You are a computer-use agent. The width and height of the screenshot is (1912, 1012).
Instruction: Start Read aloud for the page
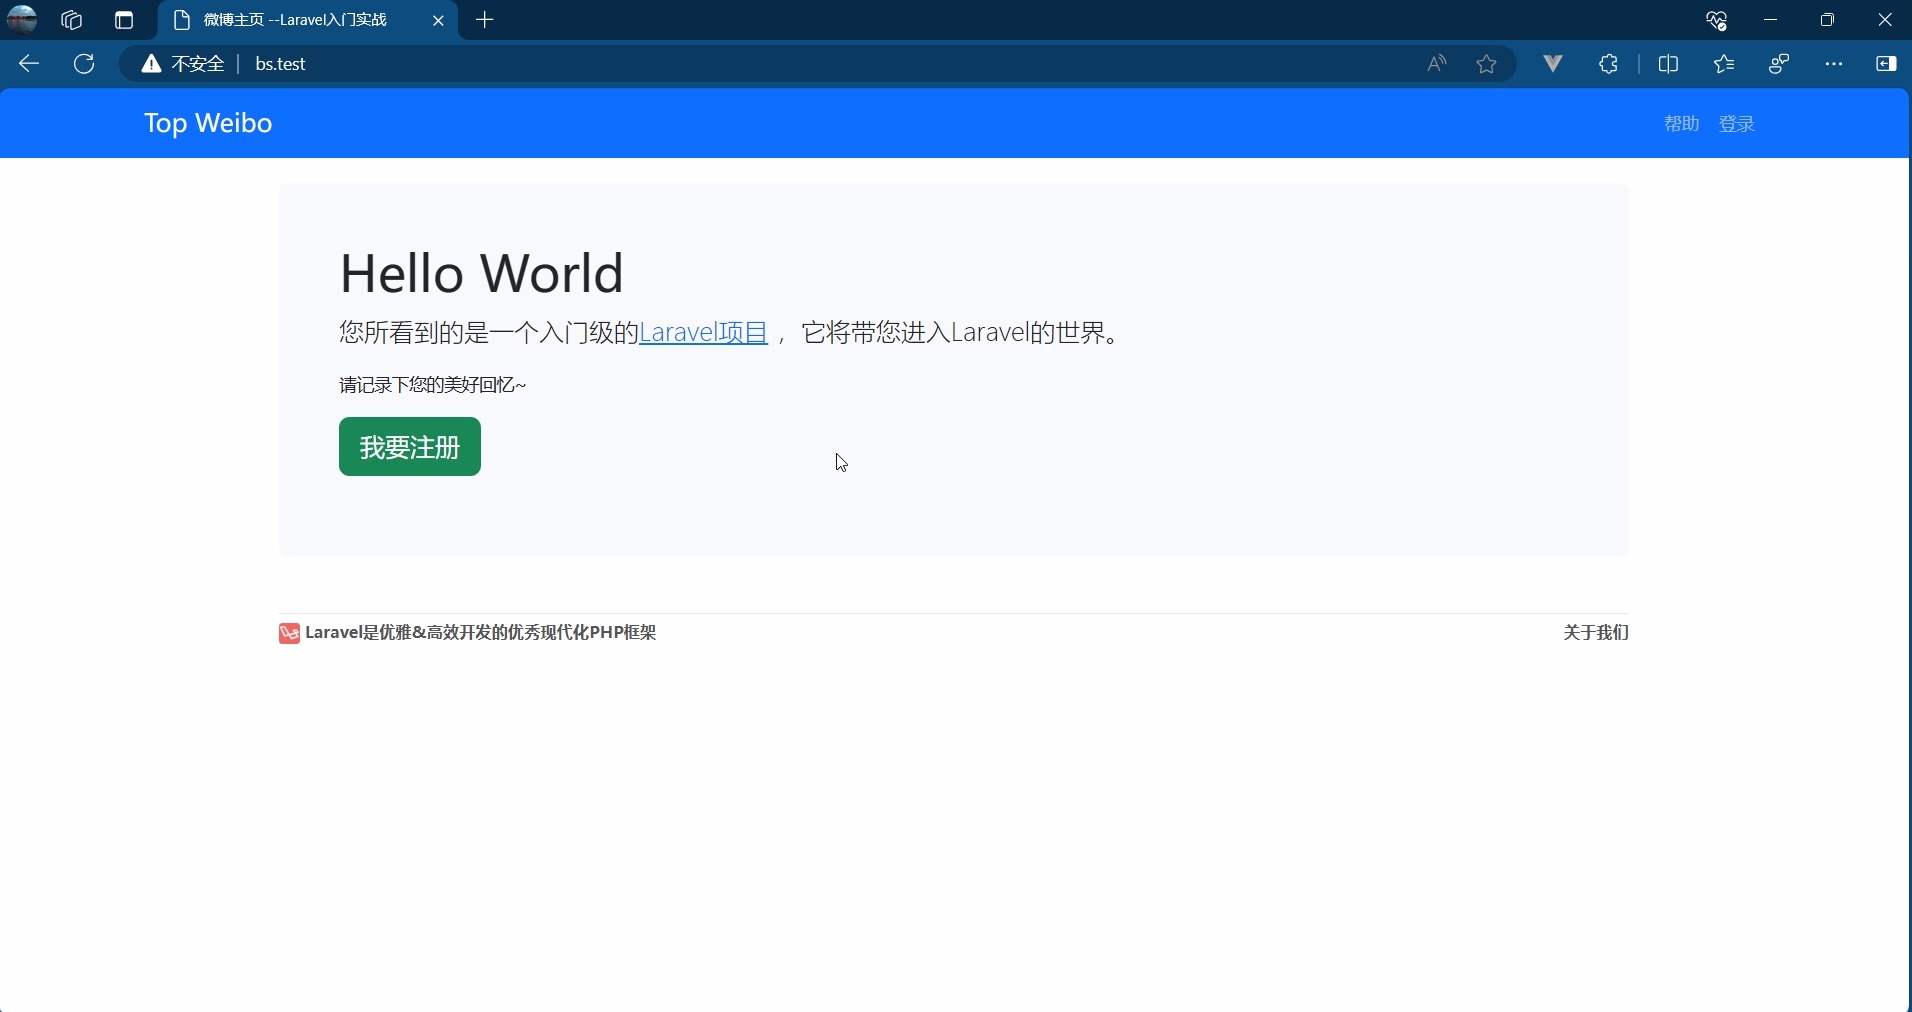tap(1436, 64)
